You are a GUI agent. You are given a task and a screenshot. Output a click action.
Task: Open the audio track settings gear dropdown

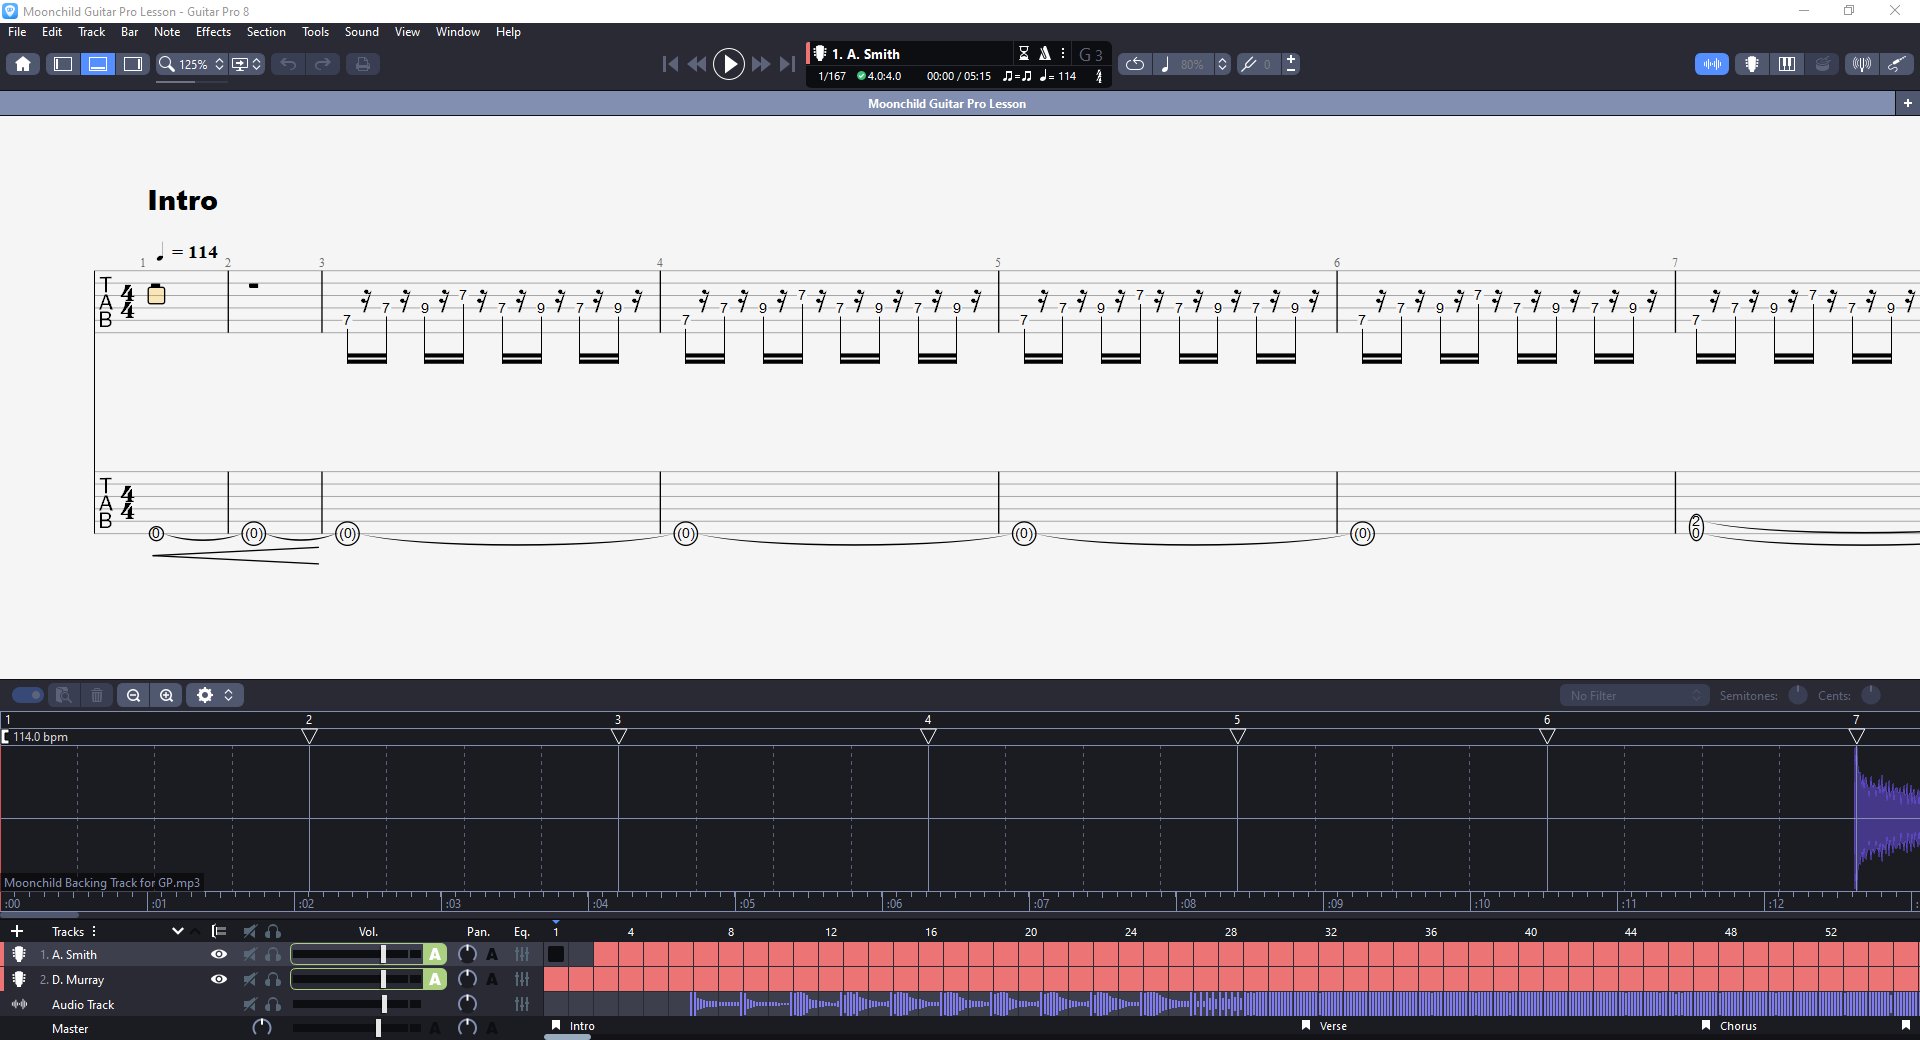pos(215,695)
